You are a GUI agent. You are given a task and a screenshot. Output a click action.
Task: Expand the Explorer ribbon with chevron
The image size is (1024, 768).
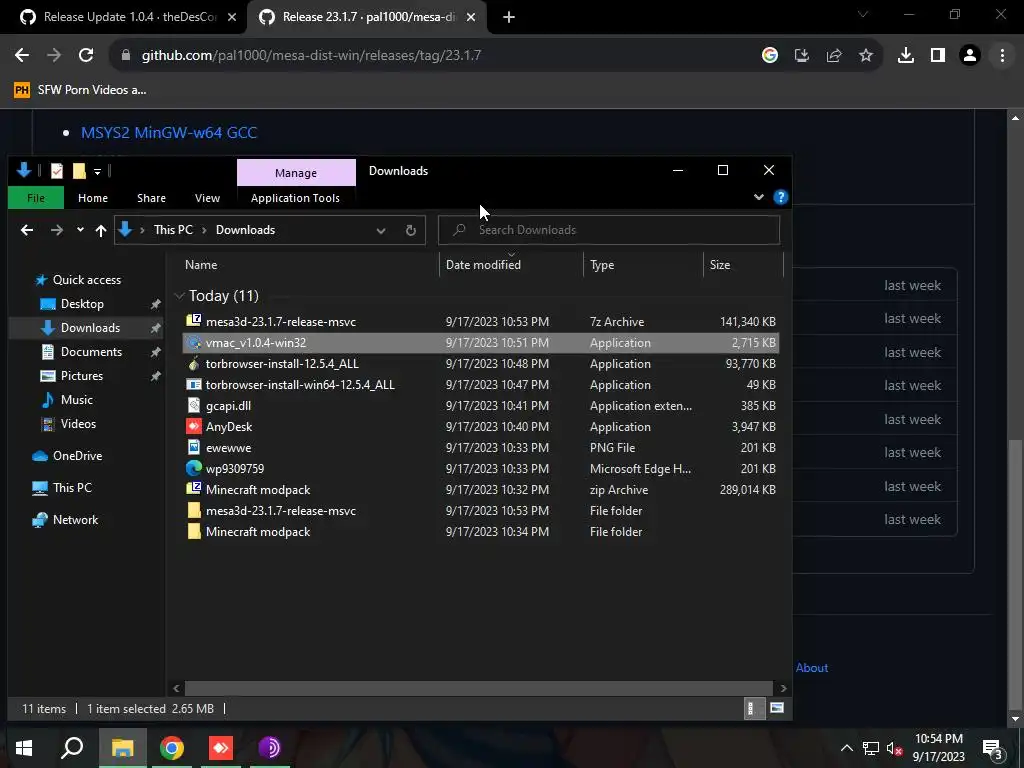(x=759, y=197)
